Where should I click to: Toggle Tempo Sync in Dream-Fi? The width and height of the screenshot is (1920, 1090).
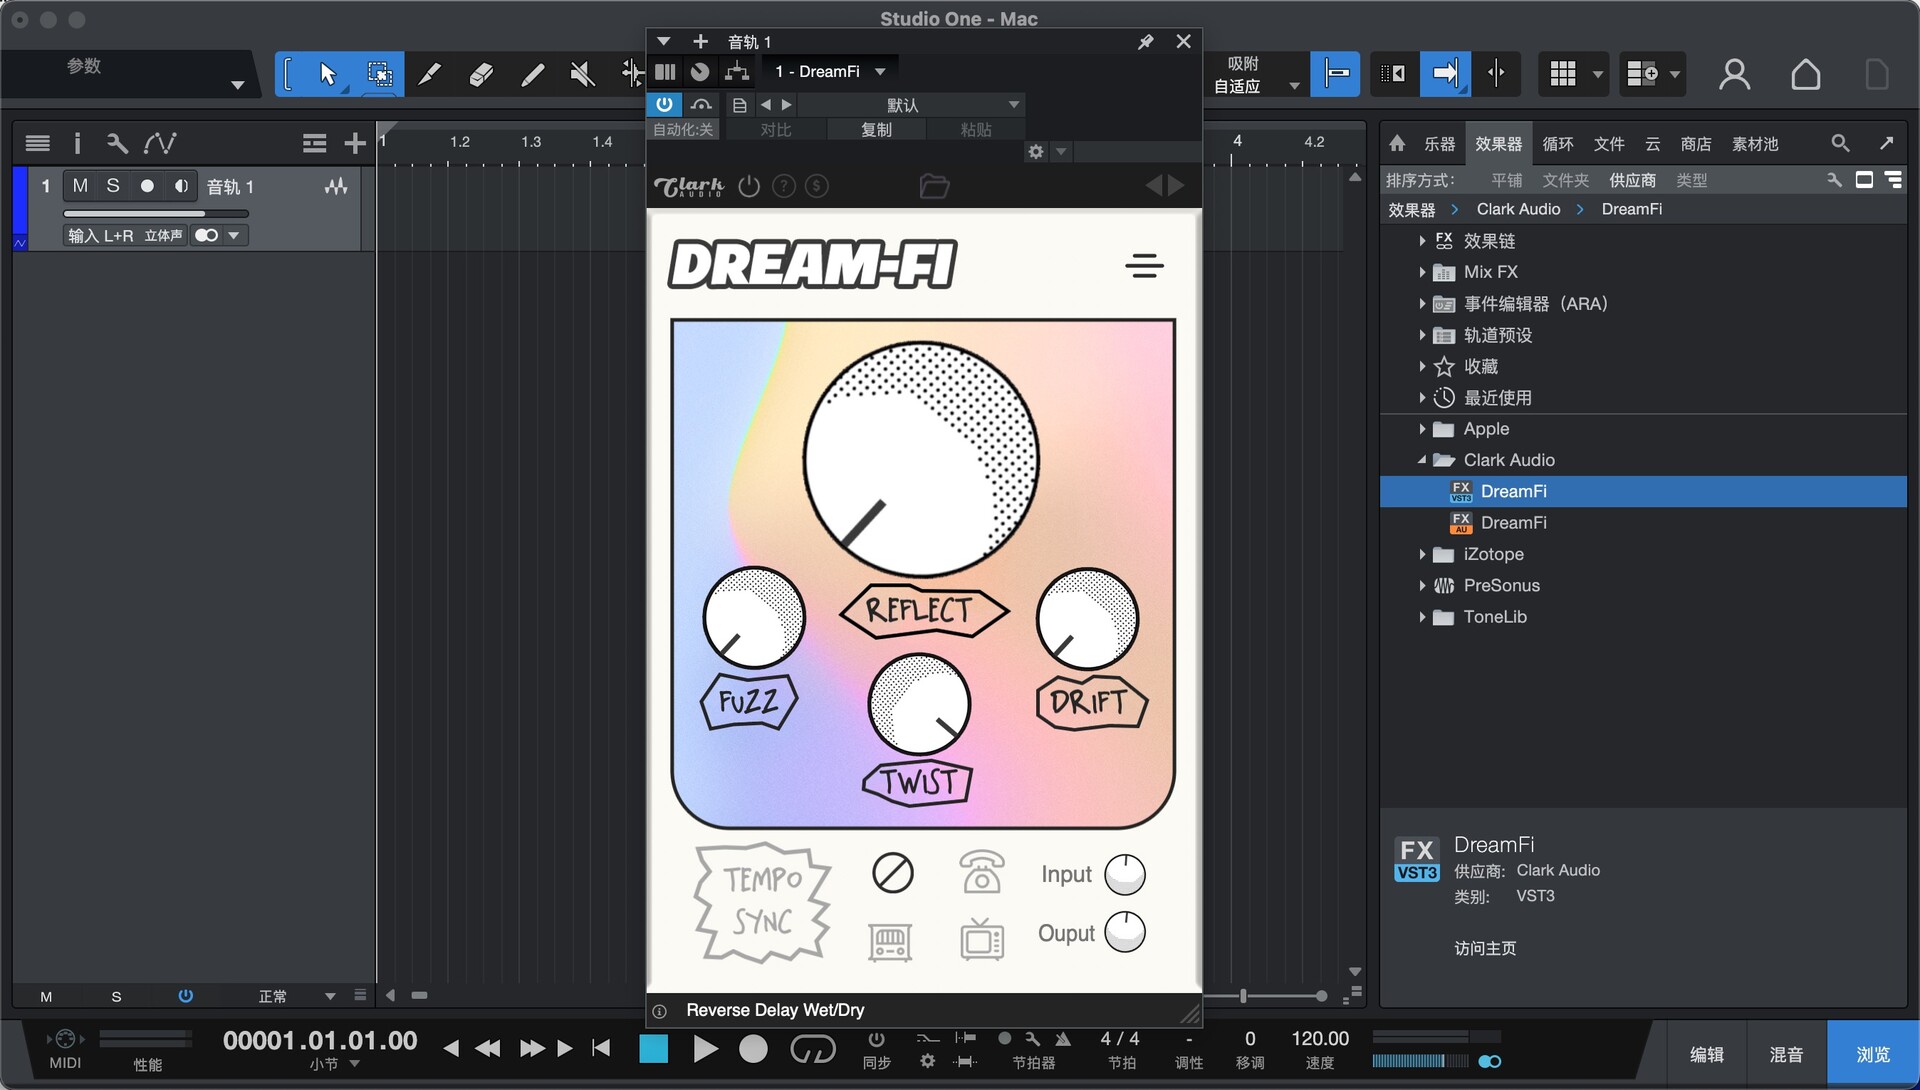[763, 901]
